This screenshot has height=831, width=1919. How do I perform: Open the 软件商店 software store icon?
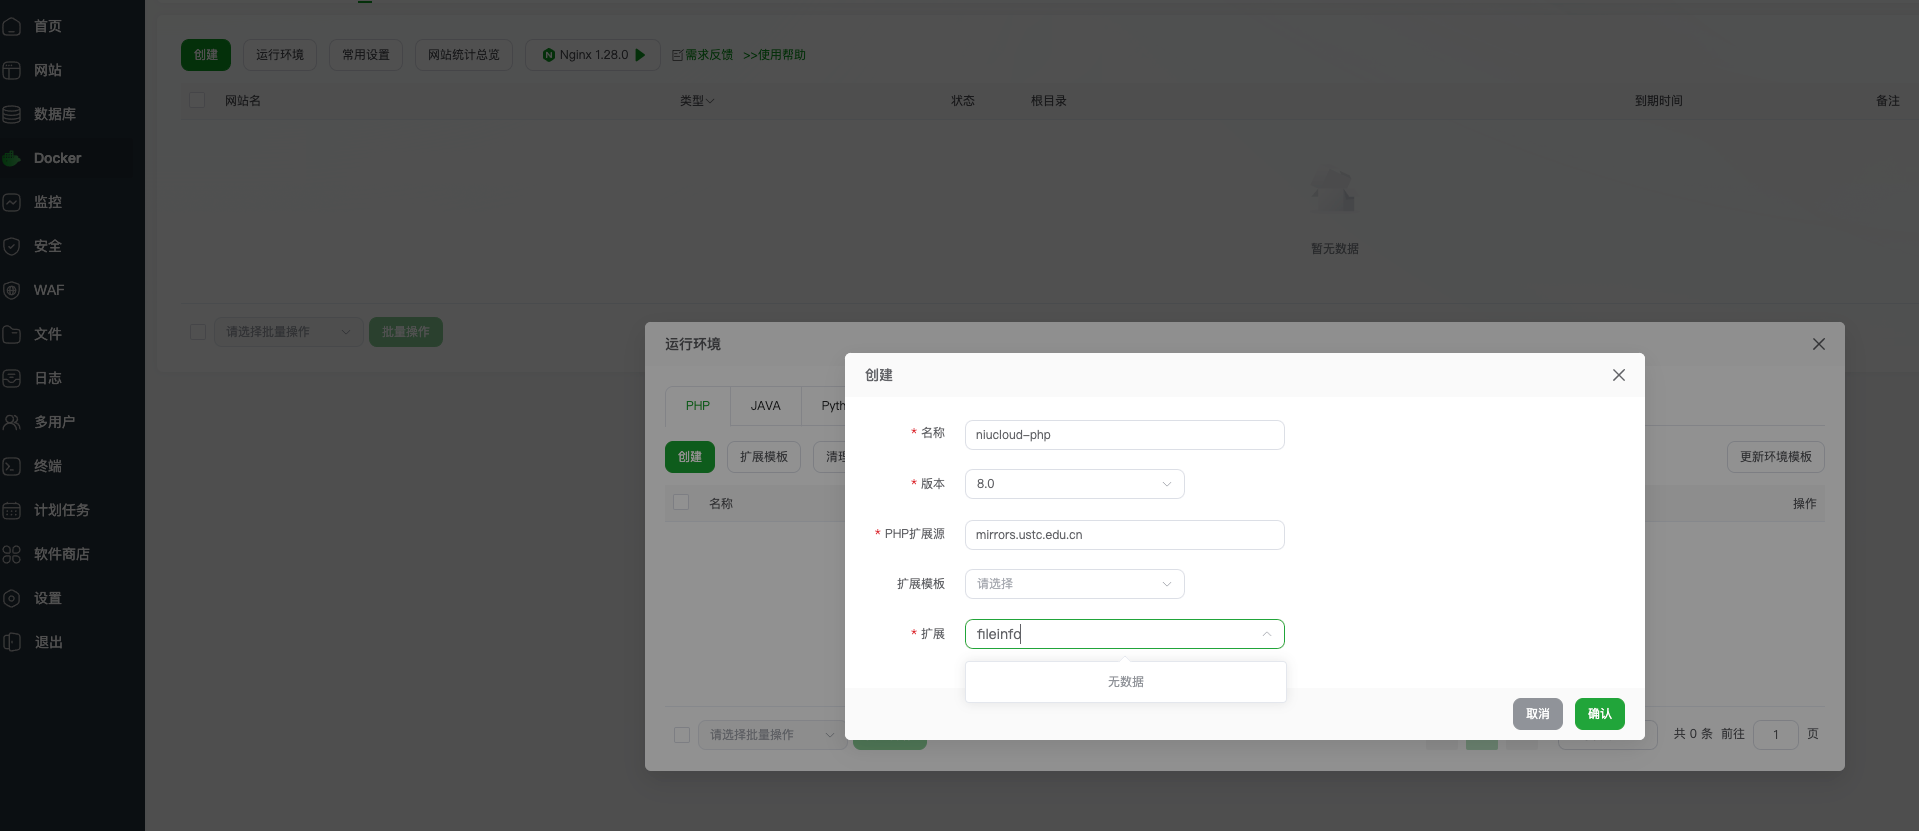pos(12,554)
